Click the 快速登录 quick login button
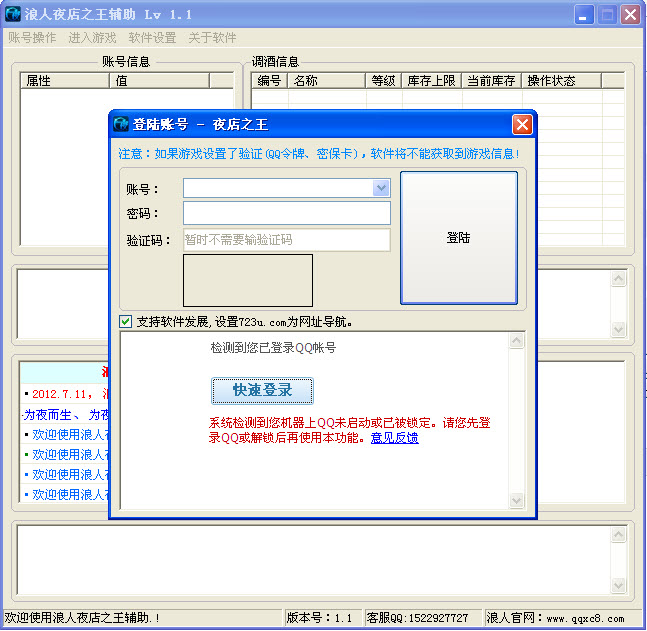Viewport: 647px width, 631px height. point(262,390)
